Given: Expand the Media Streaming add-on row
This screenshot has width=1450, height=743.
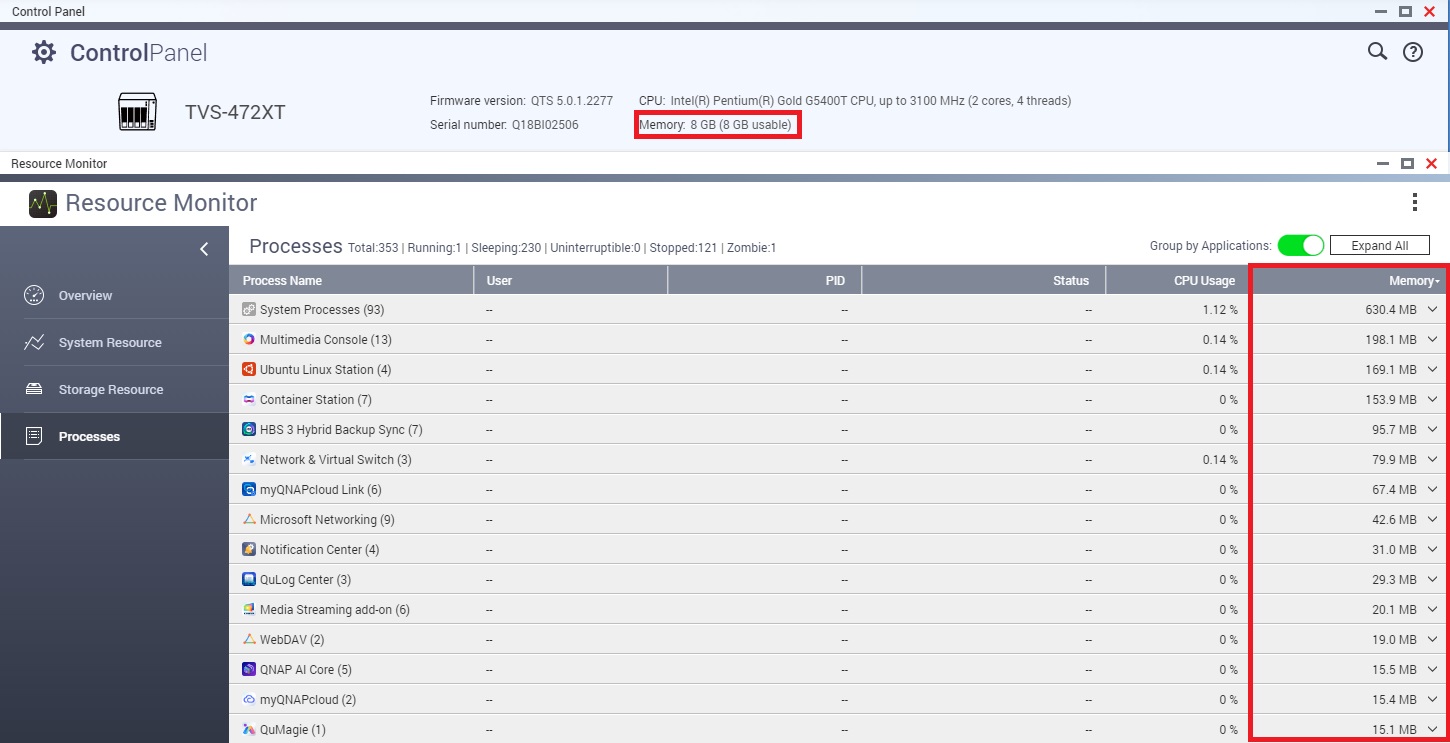Looking at the screenshot, I should tap(1432, 610).
